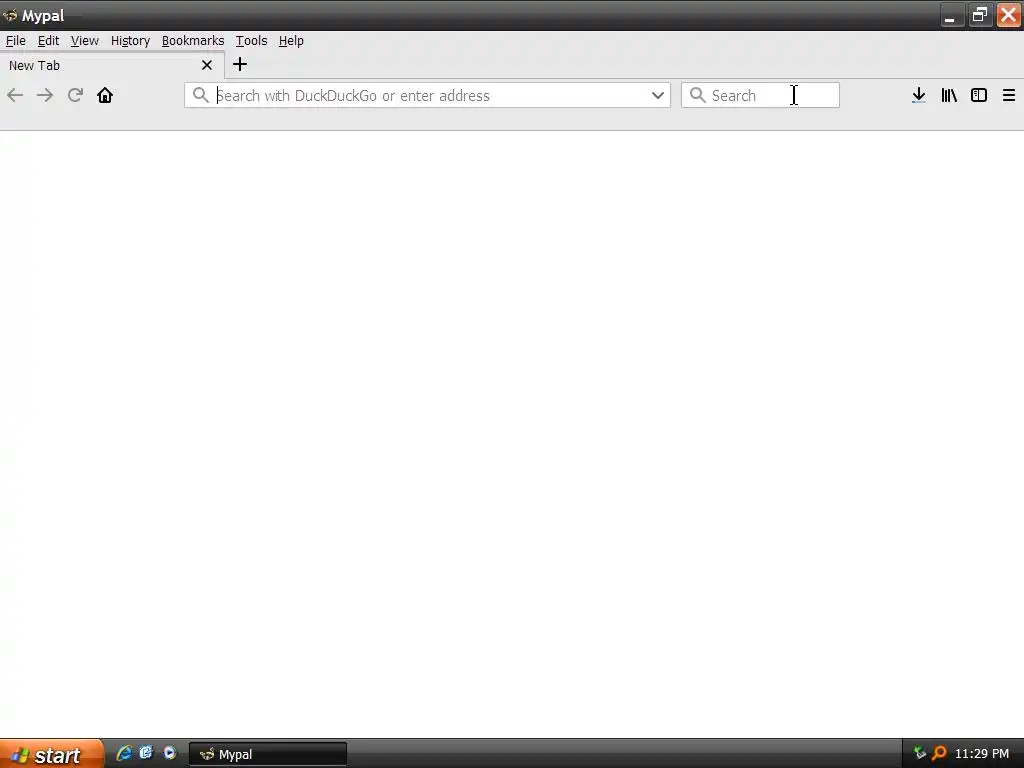The height and width of the screenshot is (768, 1024).
Task: Open the Bookmarks menu
Action: point(193,40)
